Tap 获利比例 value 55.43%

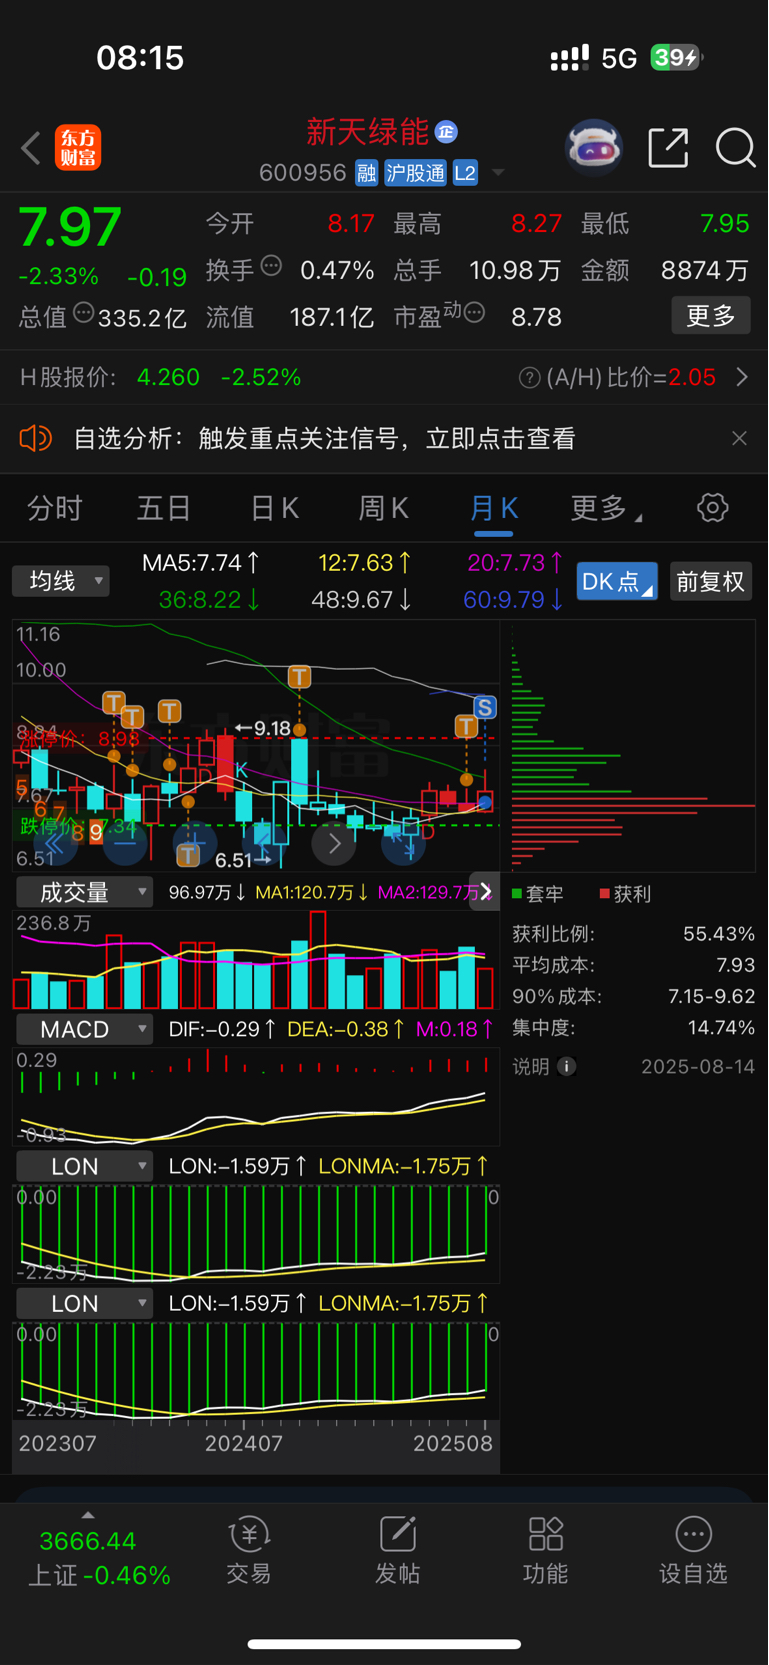pos(719,934)
